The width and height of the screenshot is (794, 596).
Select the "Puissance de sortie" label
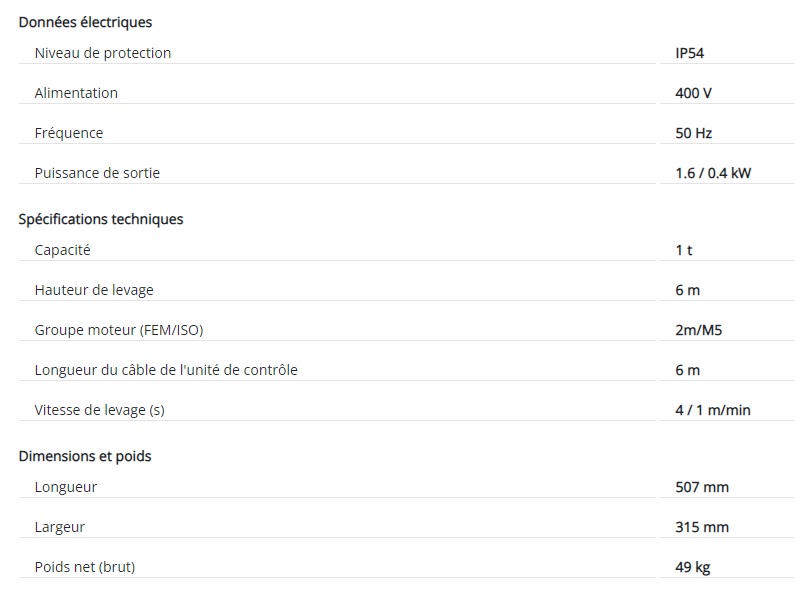point(97,173)
